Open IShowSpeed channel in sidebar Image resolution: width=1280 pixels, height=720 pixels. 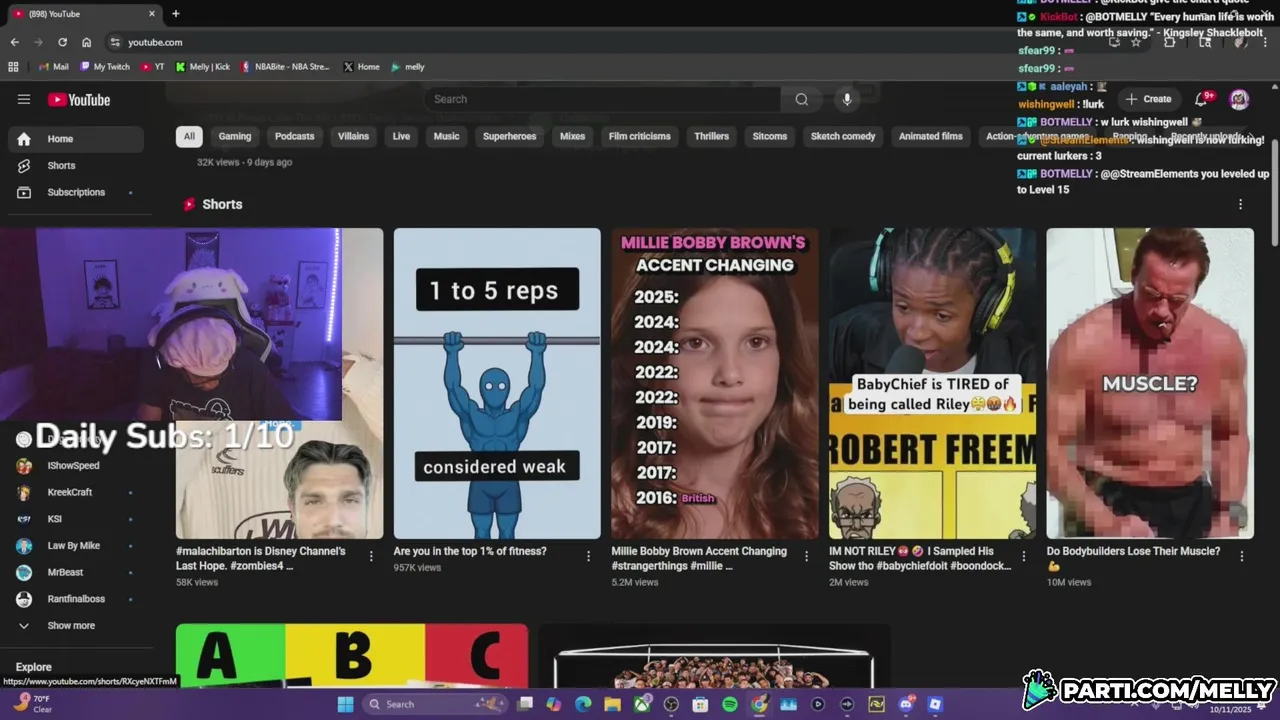[x=76, y=465]
